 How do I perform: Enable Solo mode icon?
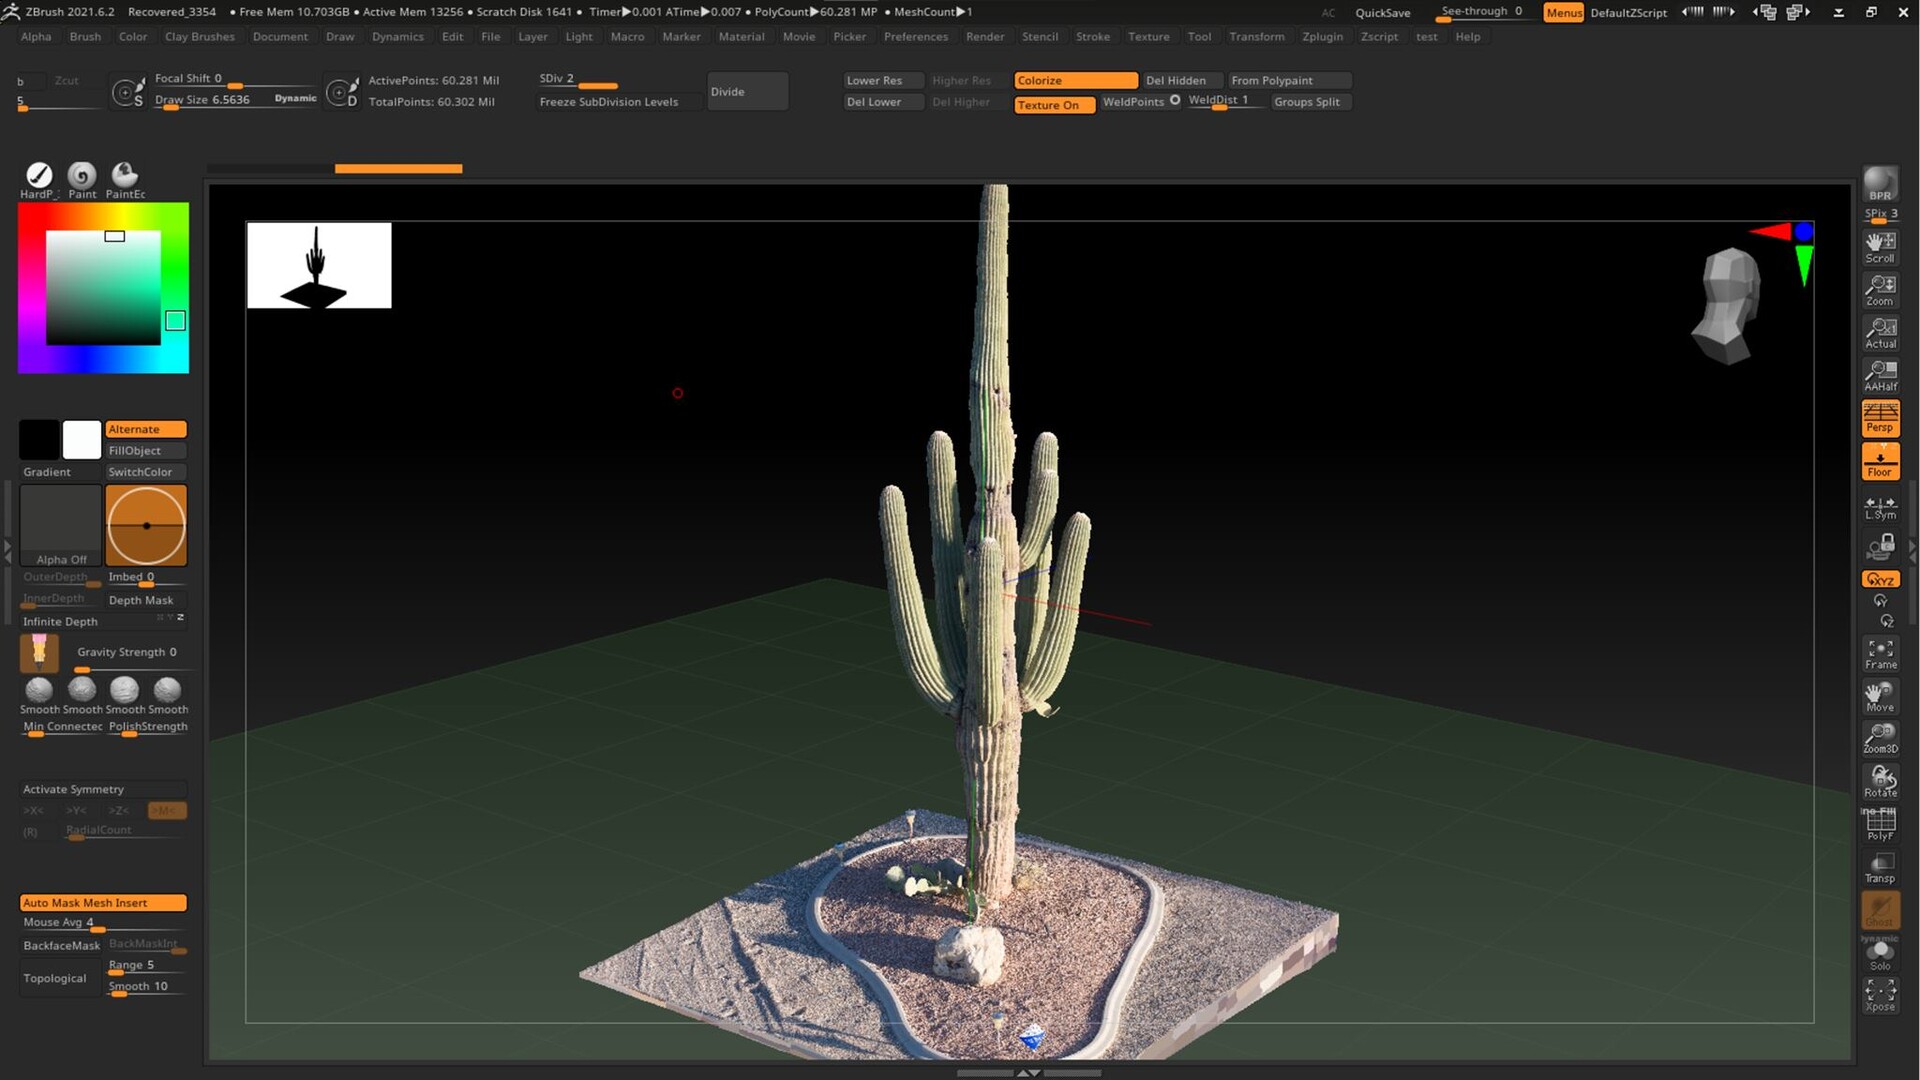pos(1880,955)
